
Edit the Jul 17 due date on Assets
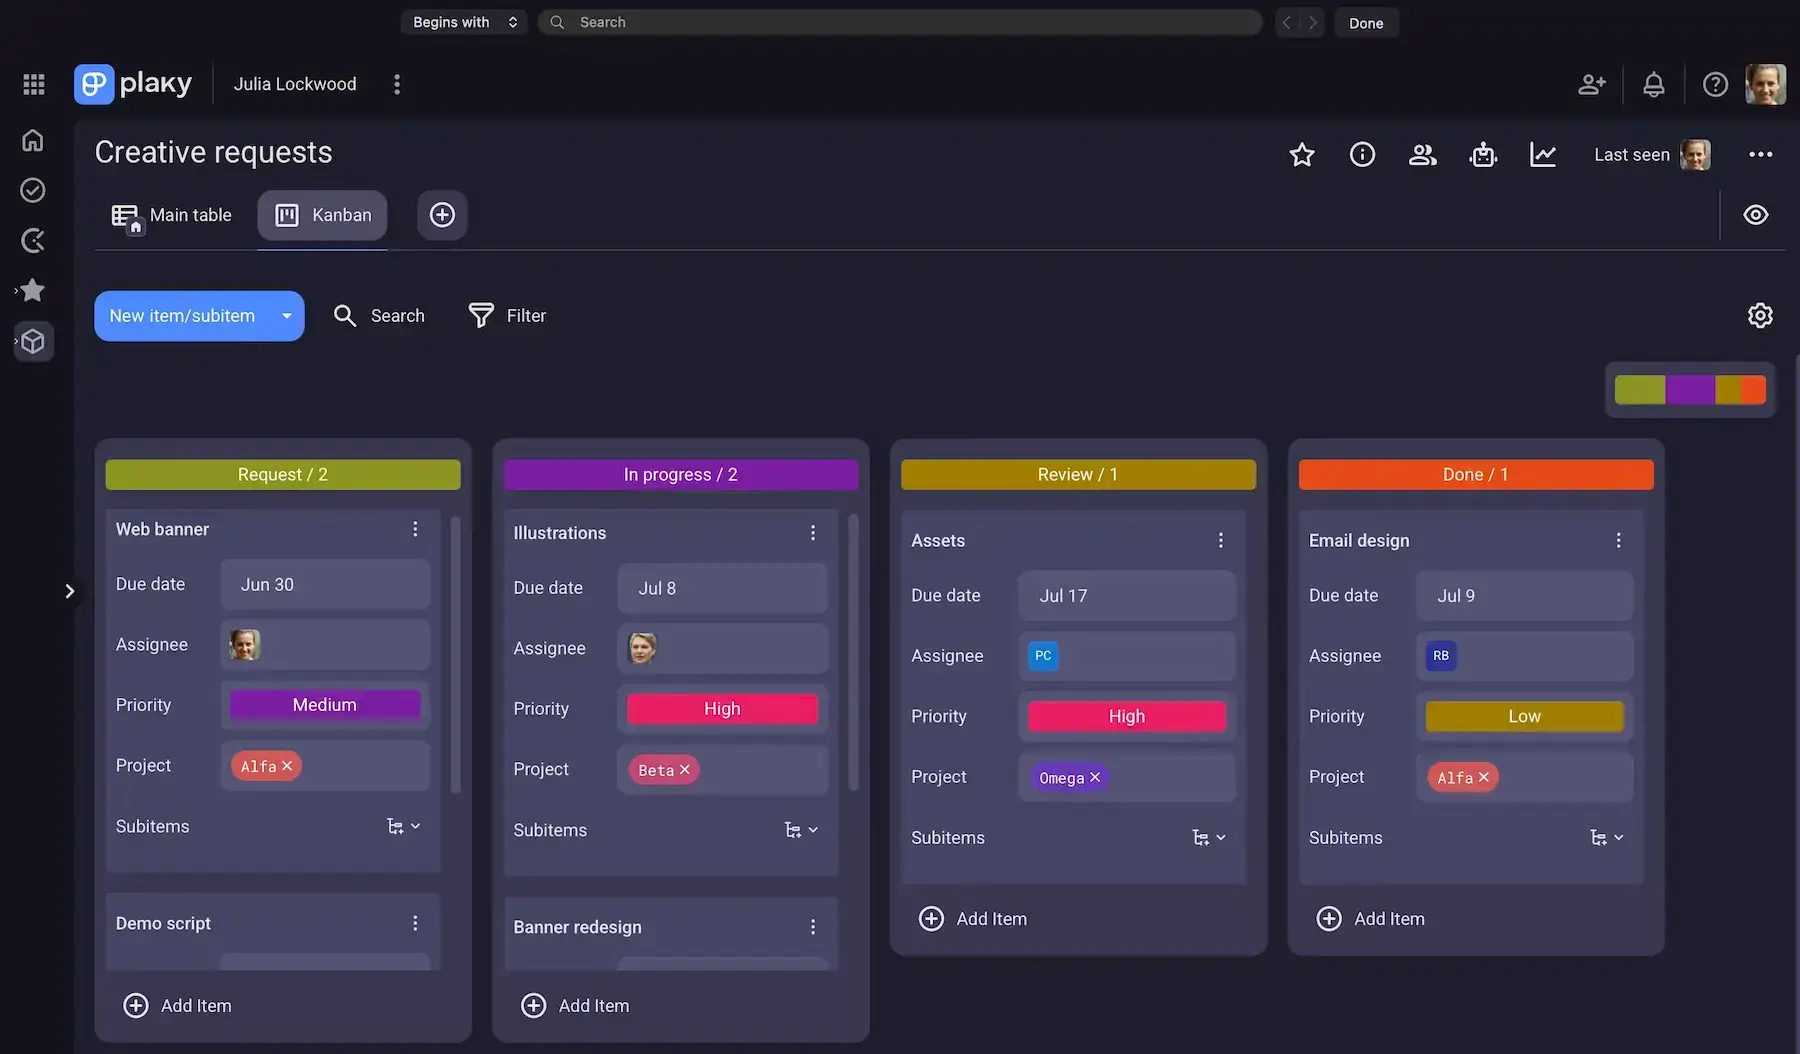pyautogui.click(x=1127, y=596)
